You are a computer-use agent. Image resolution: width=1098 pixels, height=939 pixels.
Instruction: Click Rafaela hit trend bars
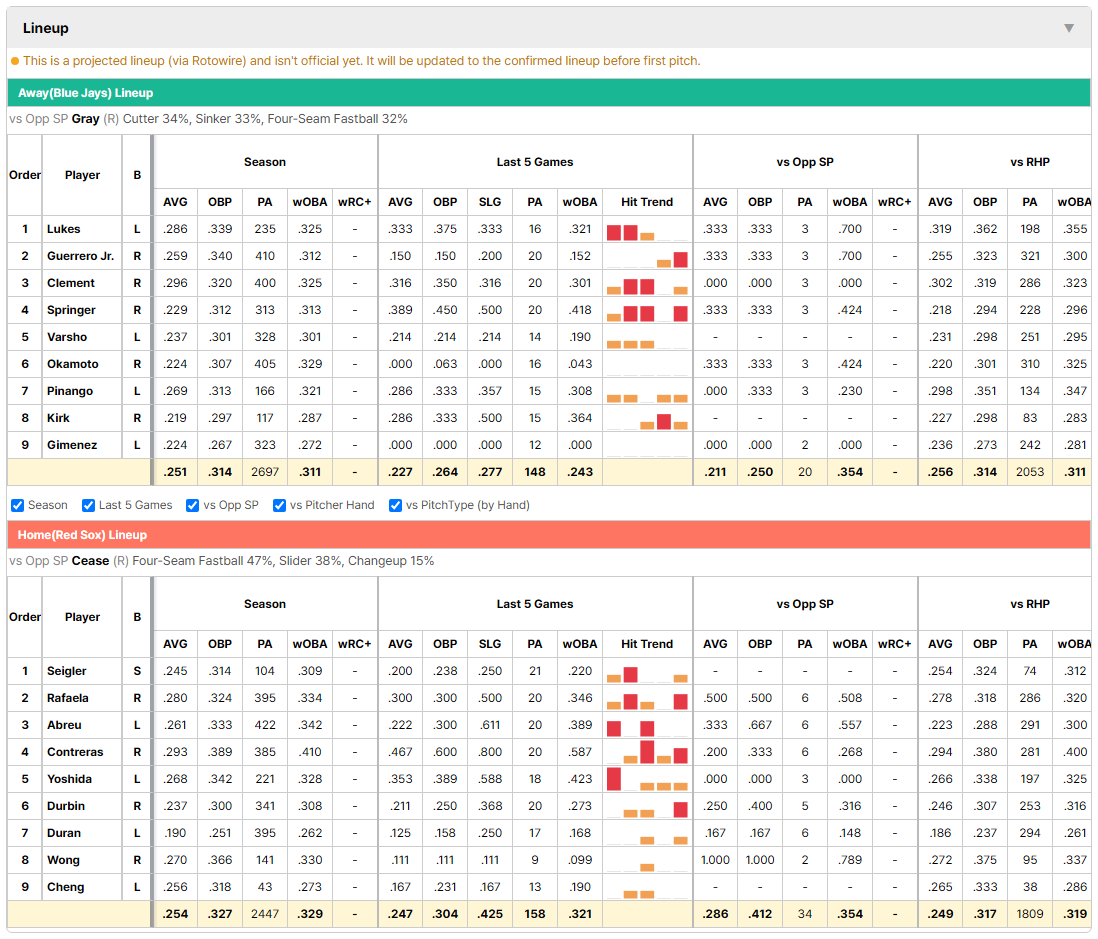tap(647, 698)
